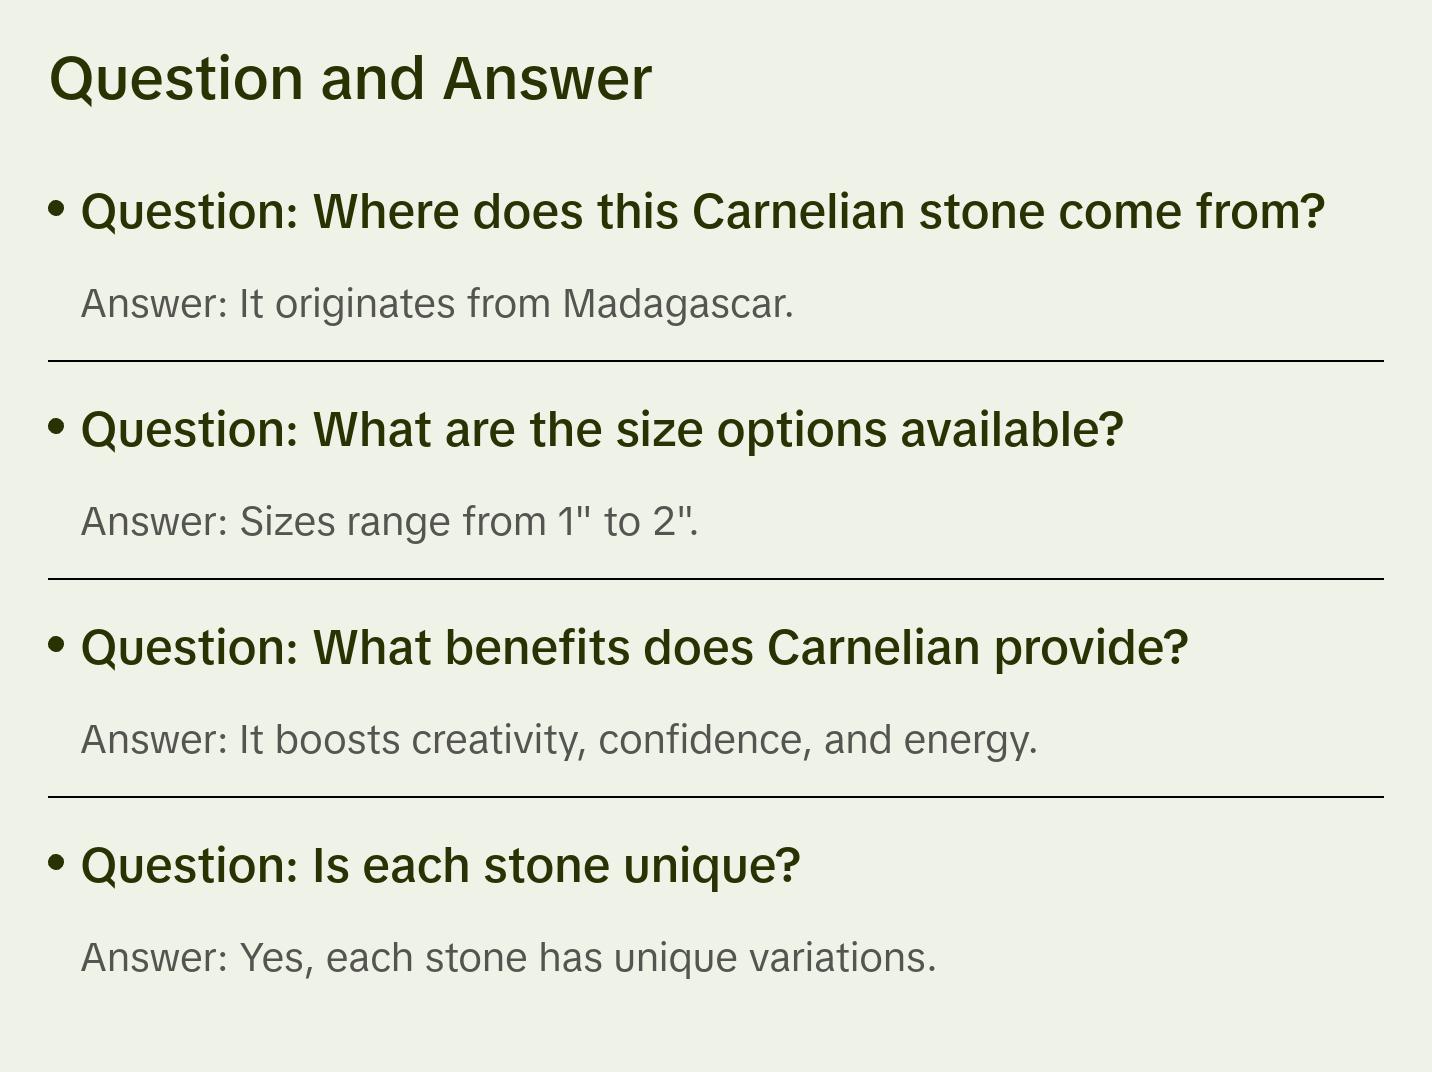The width and height of the screenshot is (1432, 1072).
Task: Select the "Is each stone unique?" question
Action: coord(440,866)
